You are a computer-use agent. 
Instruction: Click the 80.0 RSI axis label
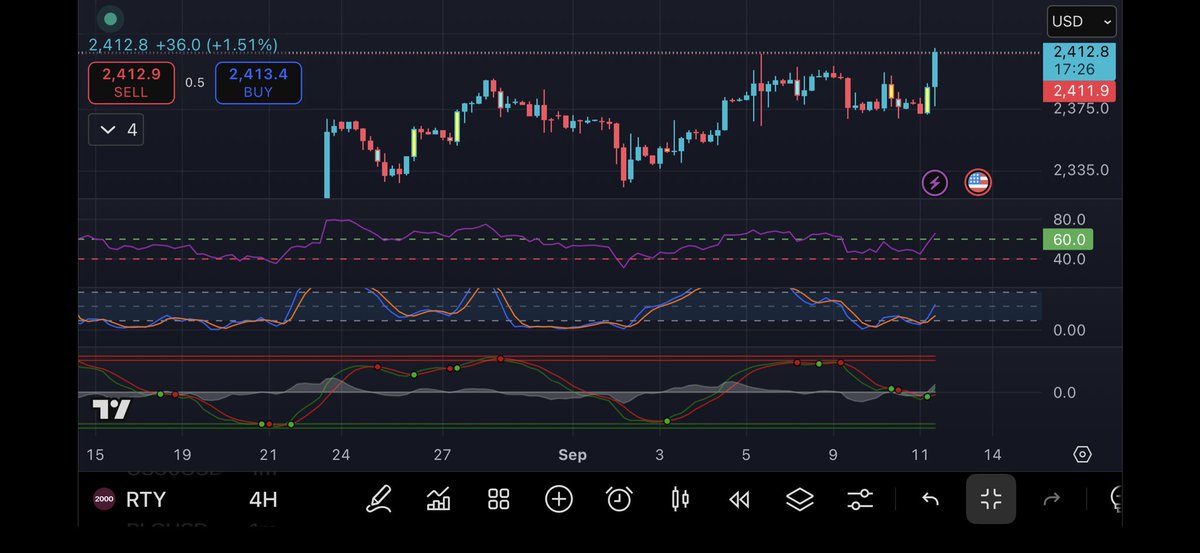[1069, 219]
